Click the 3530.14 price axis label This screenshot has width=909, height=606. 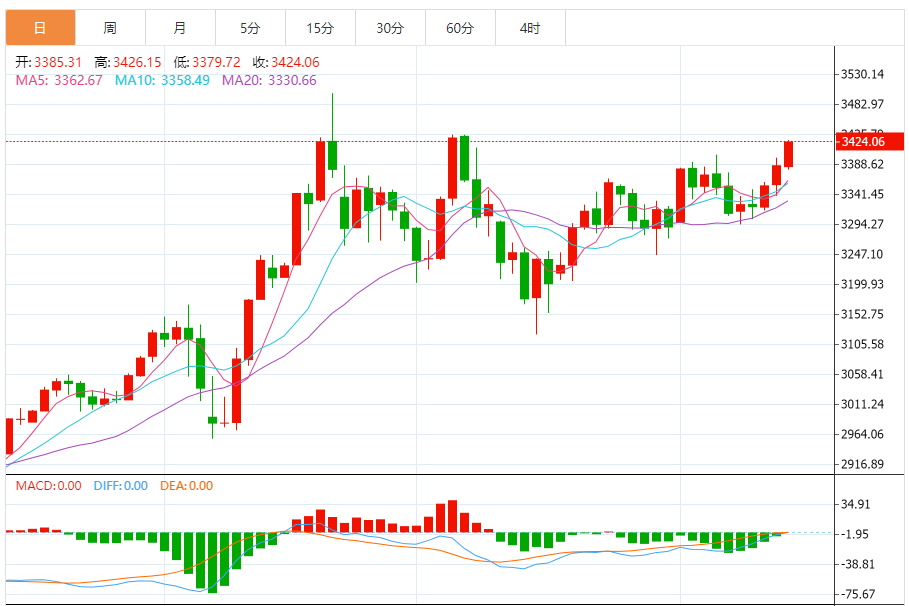coord(863,74)
